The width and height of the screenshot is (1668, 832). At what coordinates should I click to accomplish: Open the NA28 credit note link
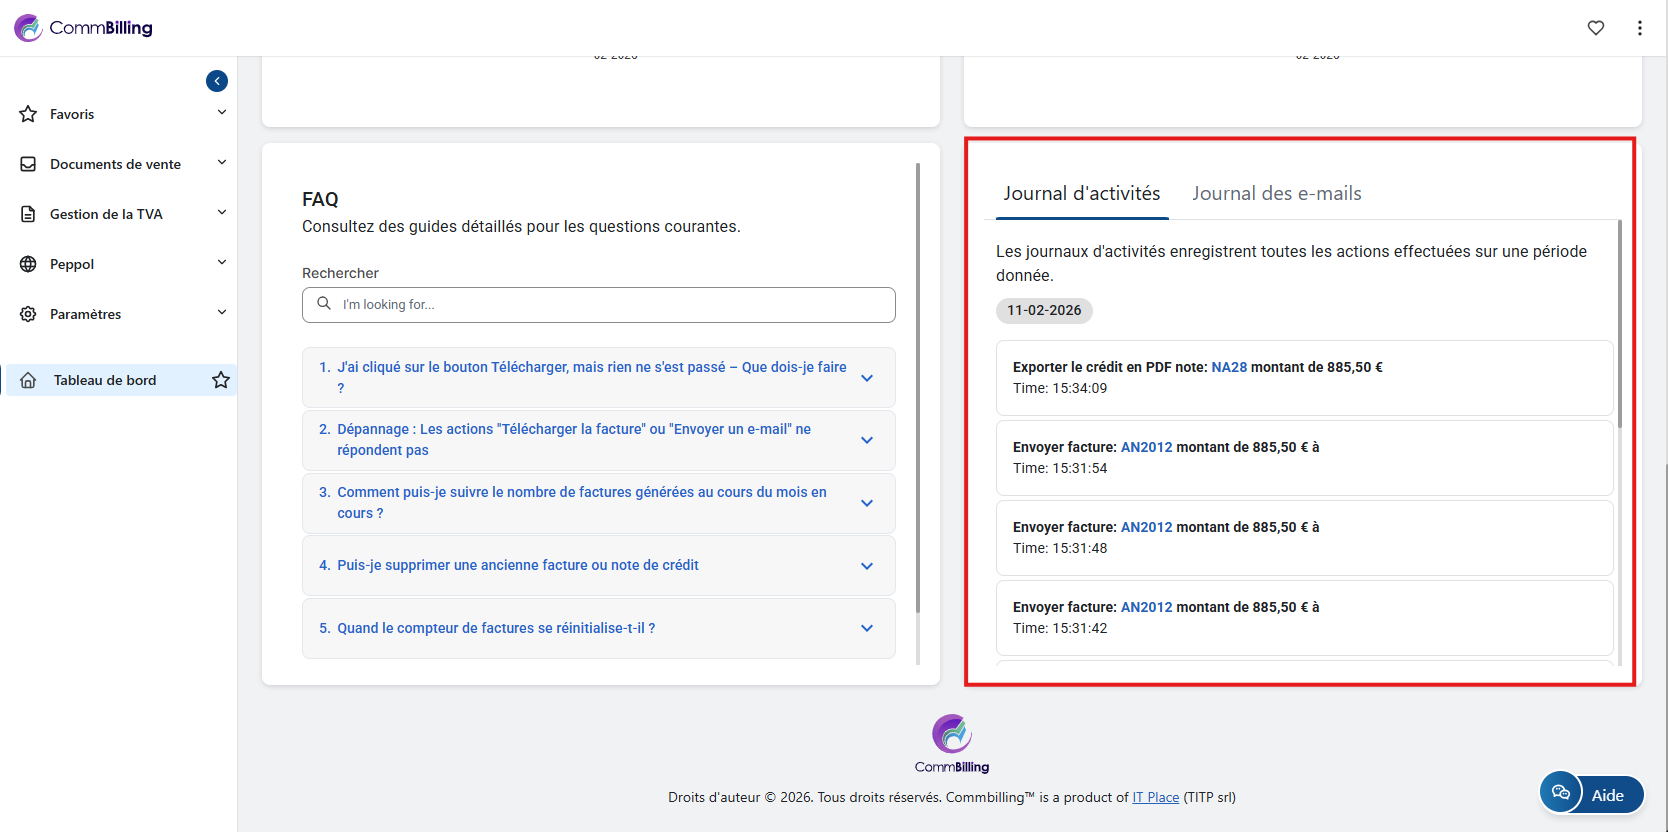click(x=1229, y=367)
